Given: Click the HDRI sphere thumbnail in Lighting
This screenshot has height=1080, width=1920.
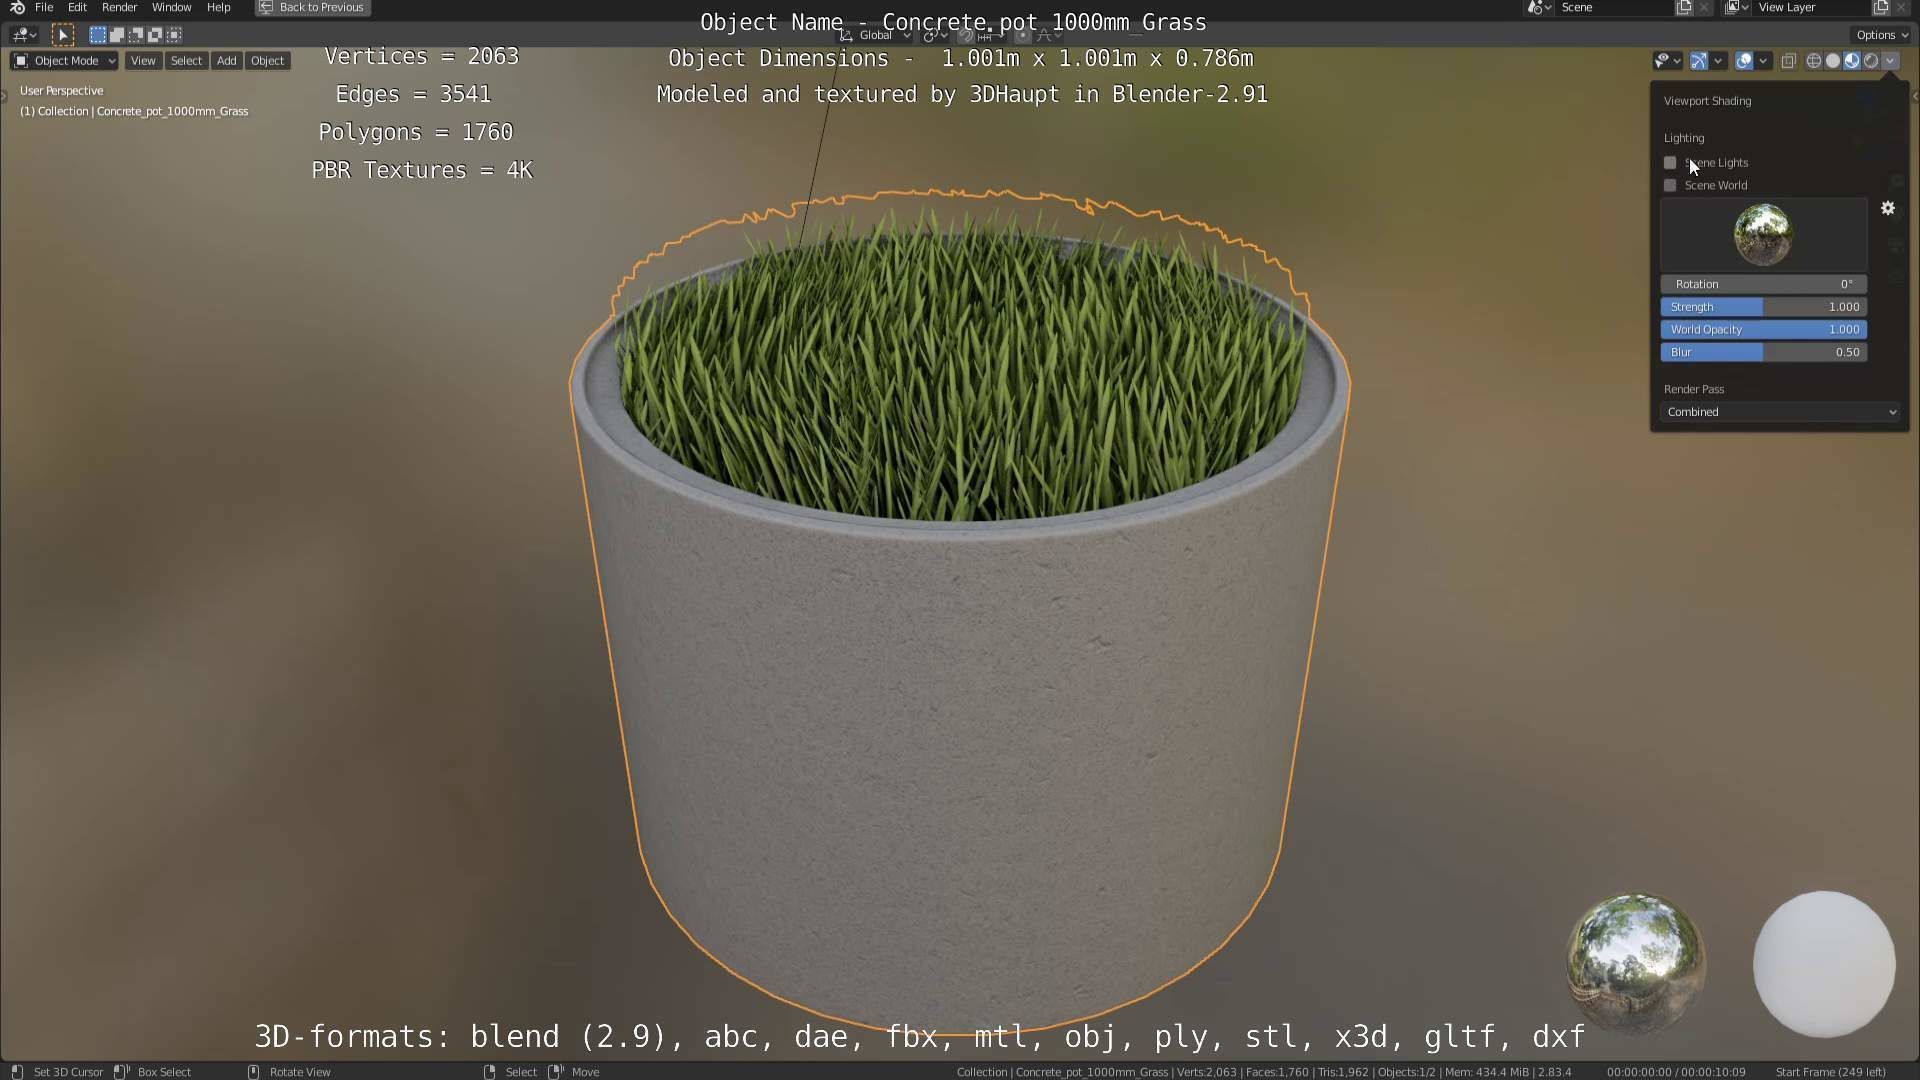Looking at the screenshot, I should pos(1763,234).
